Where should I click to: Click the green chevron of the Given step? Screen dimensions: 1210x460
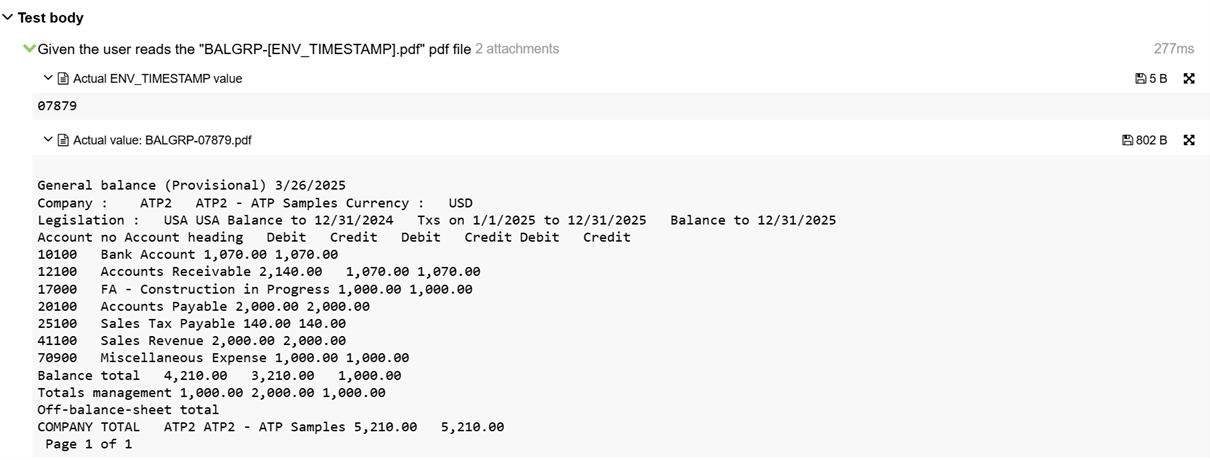(x=29, y=49)
